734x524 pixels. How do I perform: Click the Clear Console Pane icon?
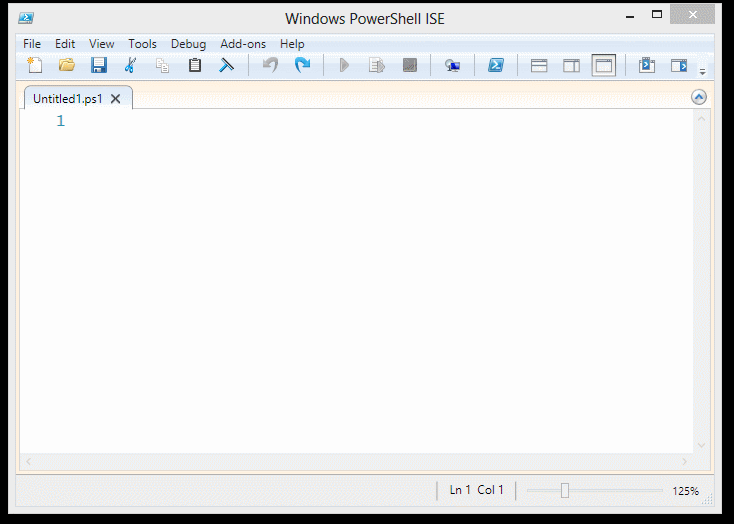pos(227,66)
